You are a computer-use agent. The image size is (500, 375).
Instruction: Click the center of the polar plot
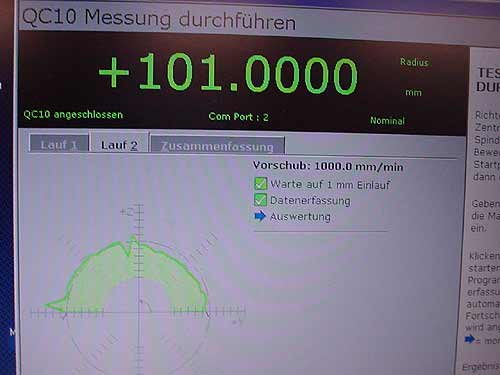pos(139,312)
